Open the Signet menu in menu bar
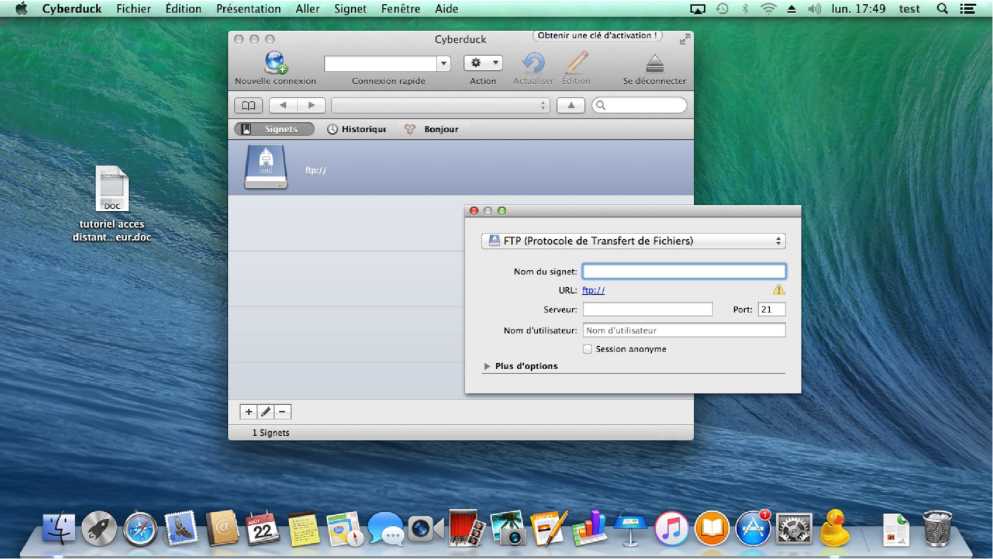The width and height of the screenshot is (993, 559). tap(350, 9)
